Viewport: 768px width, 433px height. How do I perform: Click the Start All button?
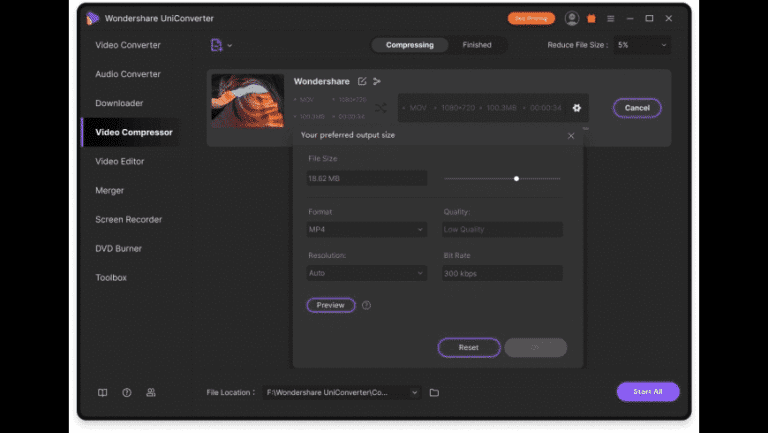[x=648, y=392]
